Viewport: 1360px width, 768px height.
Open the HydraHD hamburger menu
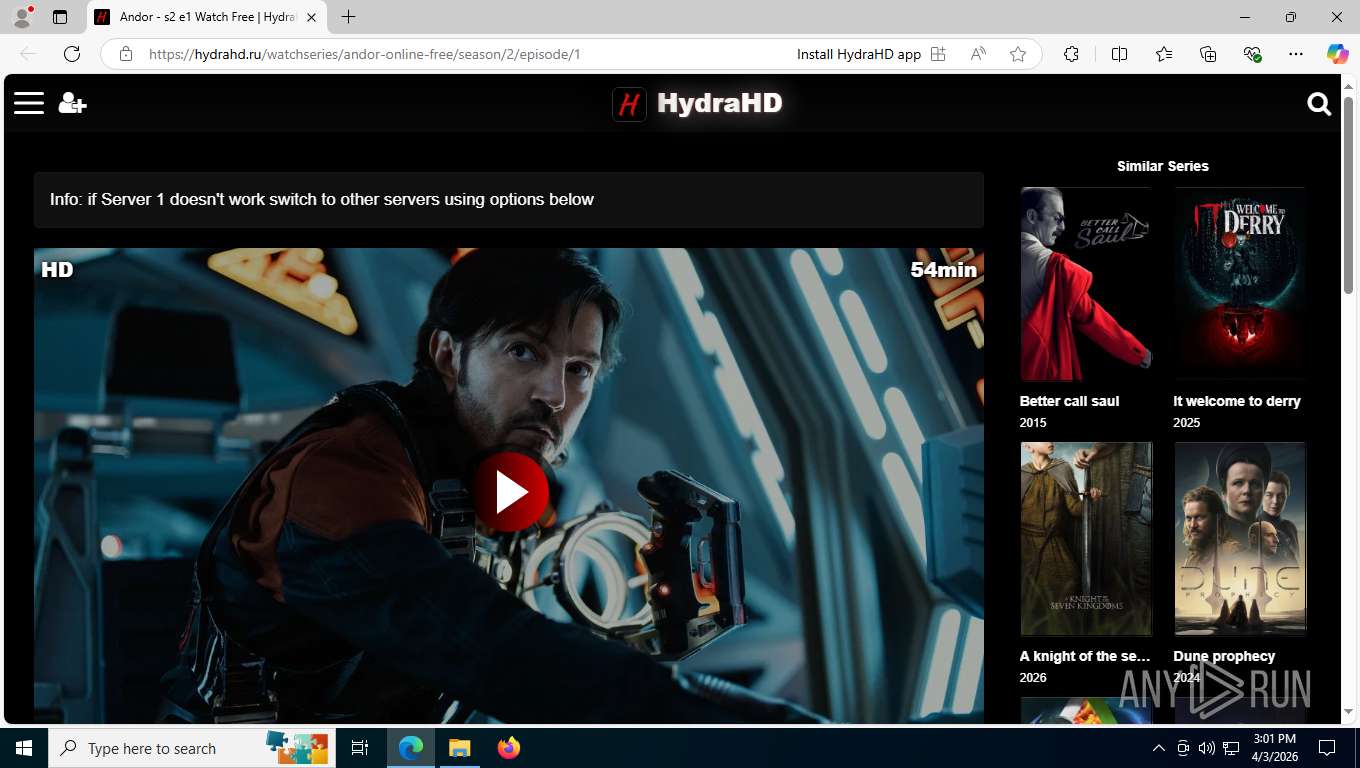29,103
